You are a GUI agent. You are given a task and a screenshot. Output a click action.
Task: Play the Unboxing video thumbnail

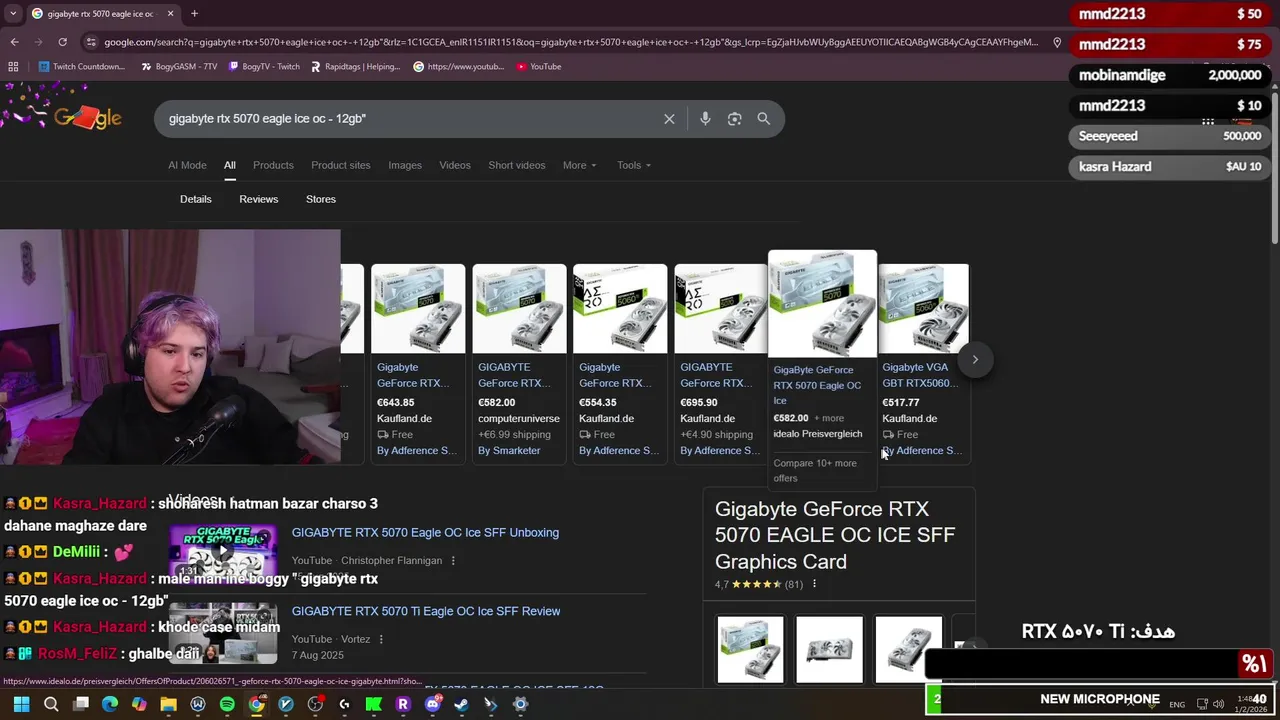point(222,552)
